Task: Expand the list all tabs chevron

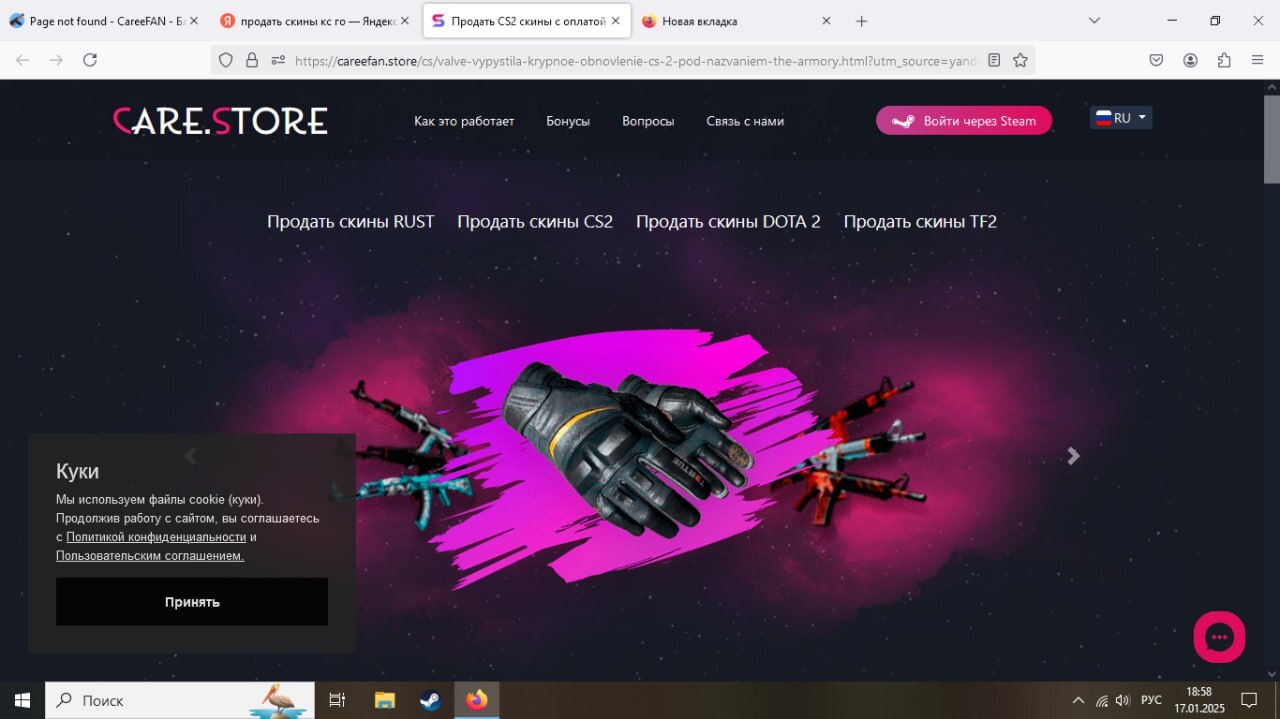Action: (1094, 20)
